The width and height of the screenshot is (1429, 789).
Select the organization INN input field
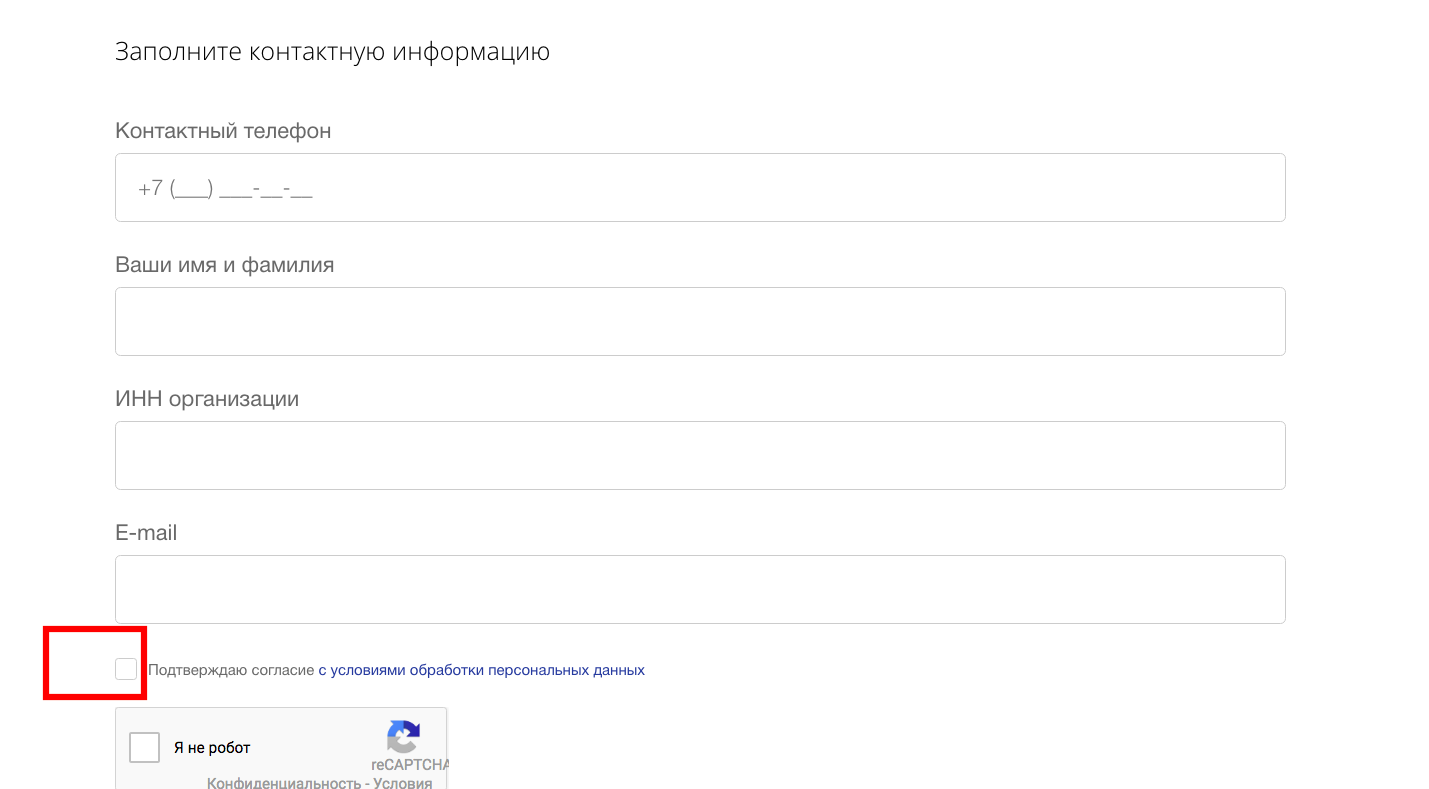700,456
